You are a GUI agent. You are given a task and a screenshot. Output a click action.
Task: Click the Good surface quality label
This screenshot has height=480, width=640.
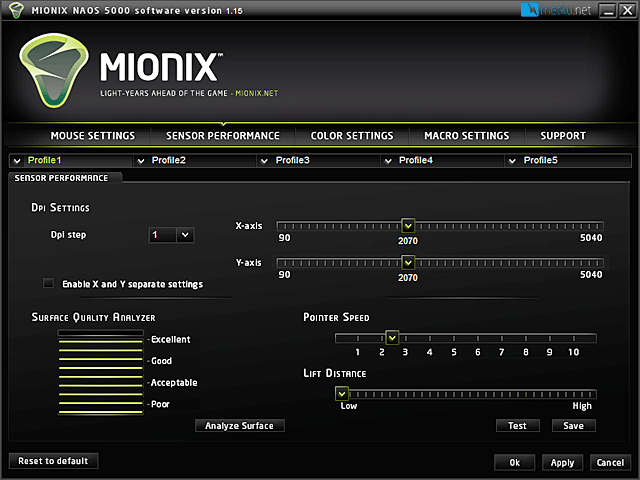click(x=161, y=361)
